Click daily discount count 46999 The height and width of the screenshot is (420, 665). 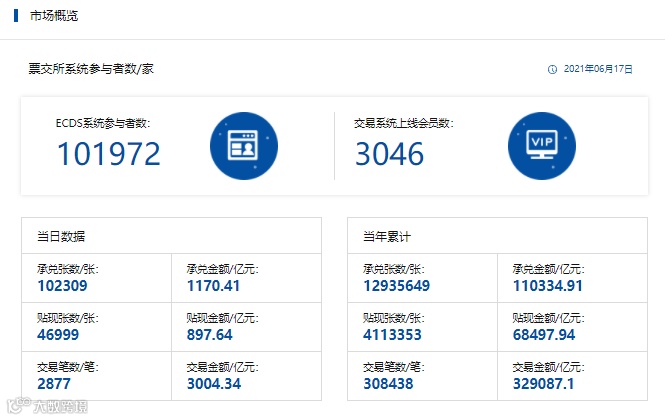tap(58, 335)
